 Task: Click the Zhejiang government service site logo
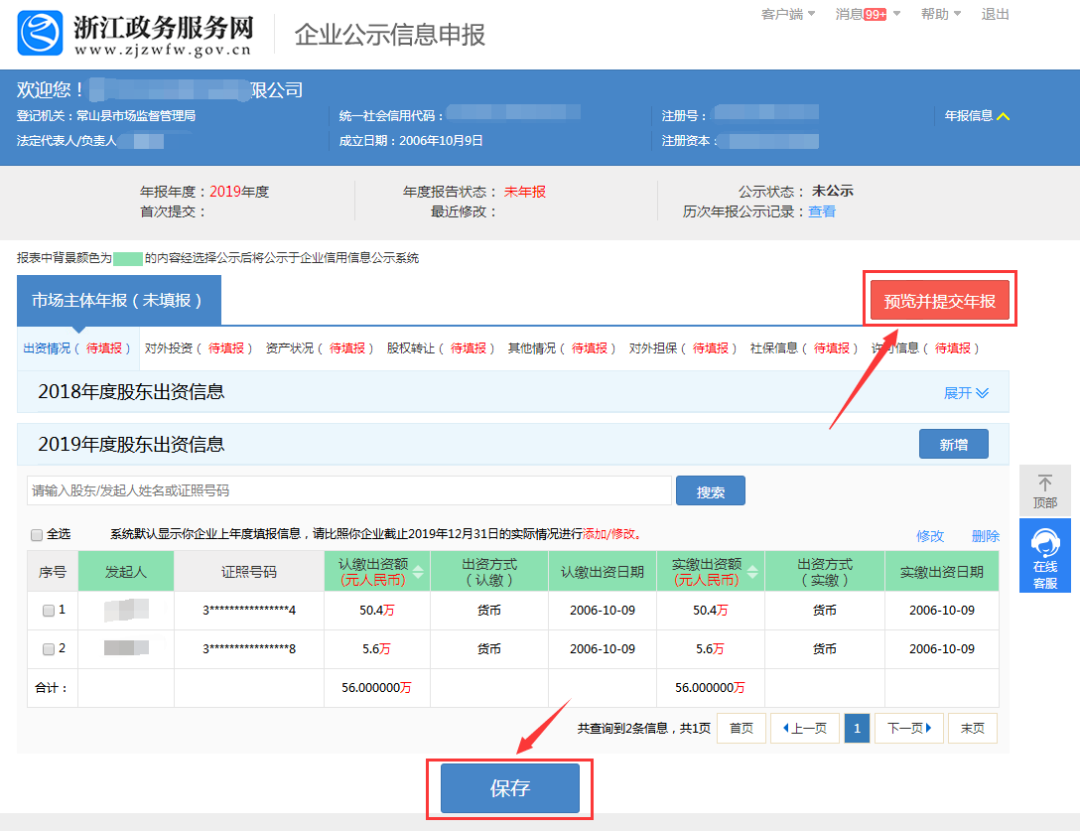[40, 33]
